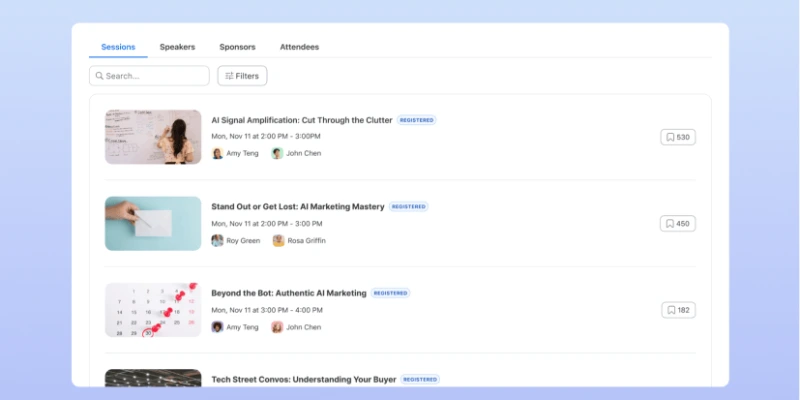800x400 pixels.
Task: Switch to the Speakers tab
Action: (177, 47)
